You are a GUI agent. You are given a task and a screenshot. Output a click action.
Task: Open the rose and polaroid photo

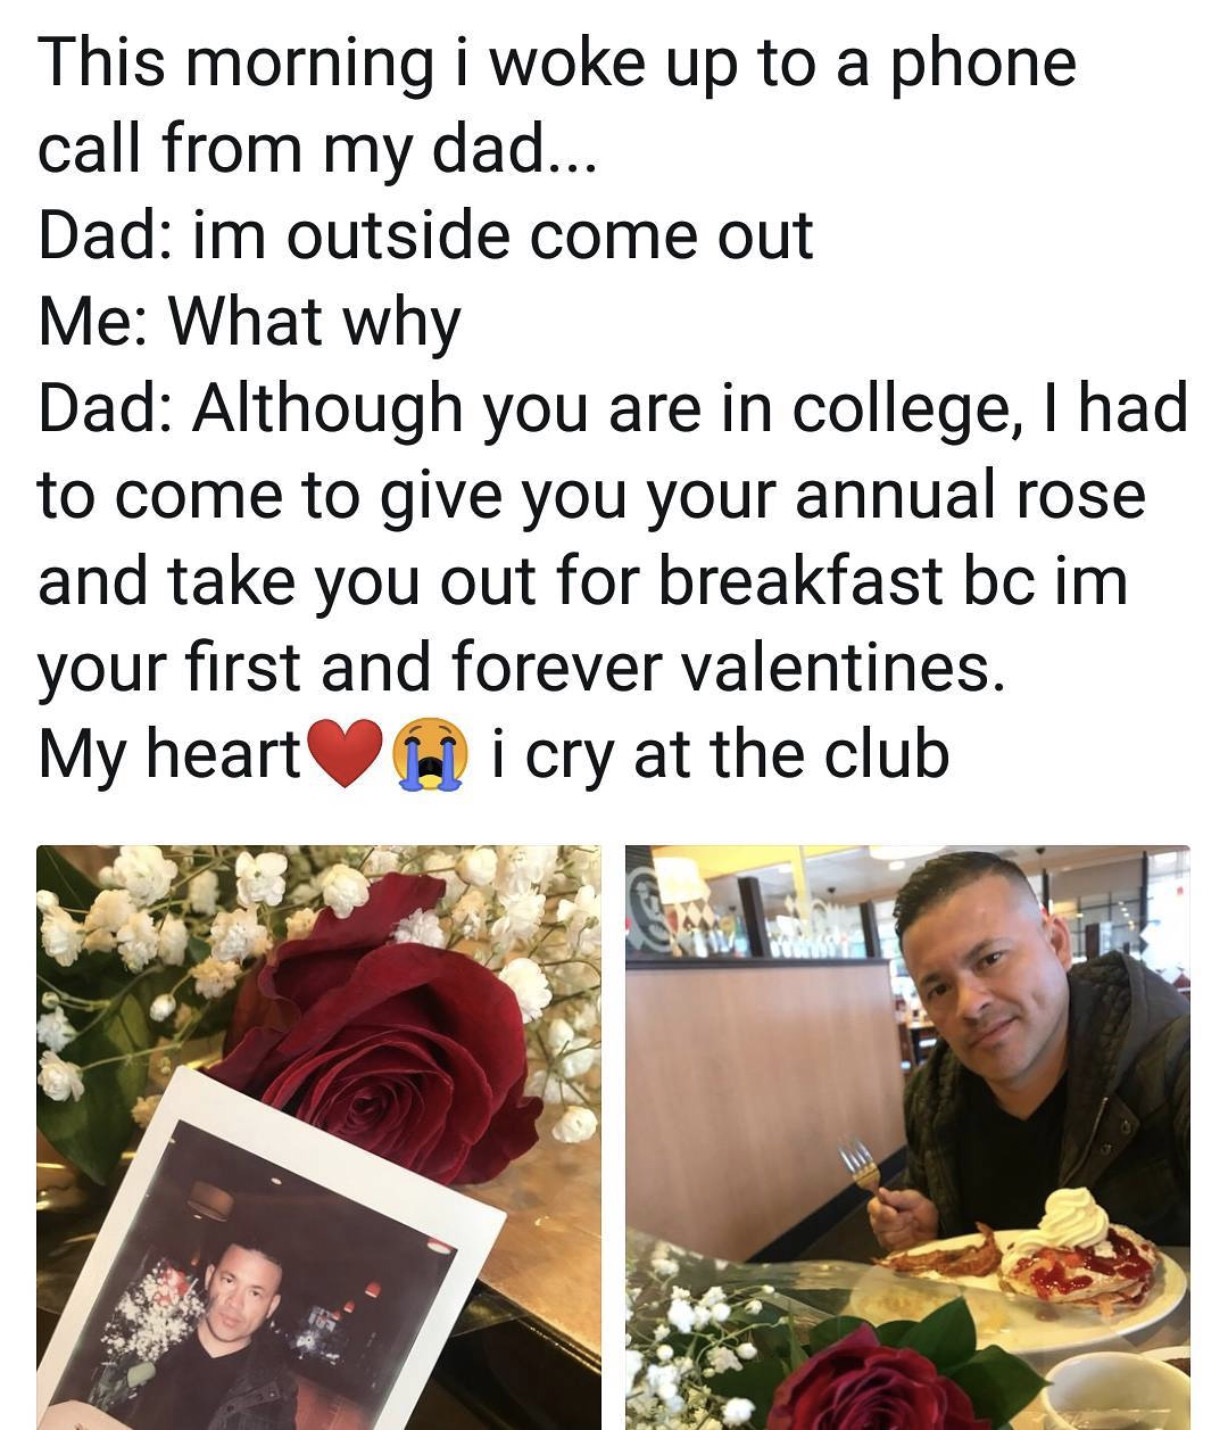point(319,1137)
